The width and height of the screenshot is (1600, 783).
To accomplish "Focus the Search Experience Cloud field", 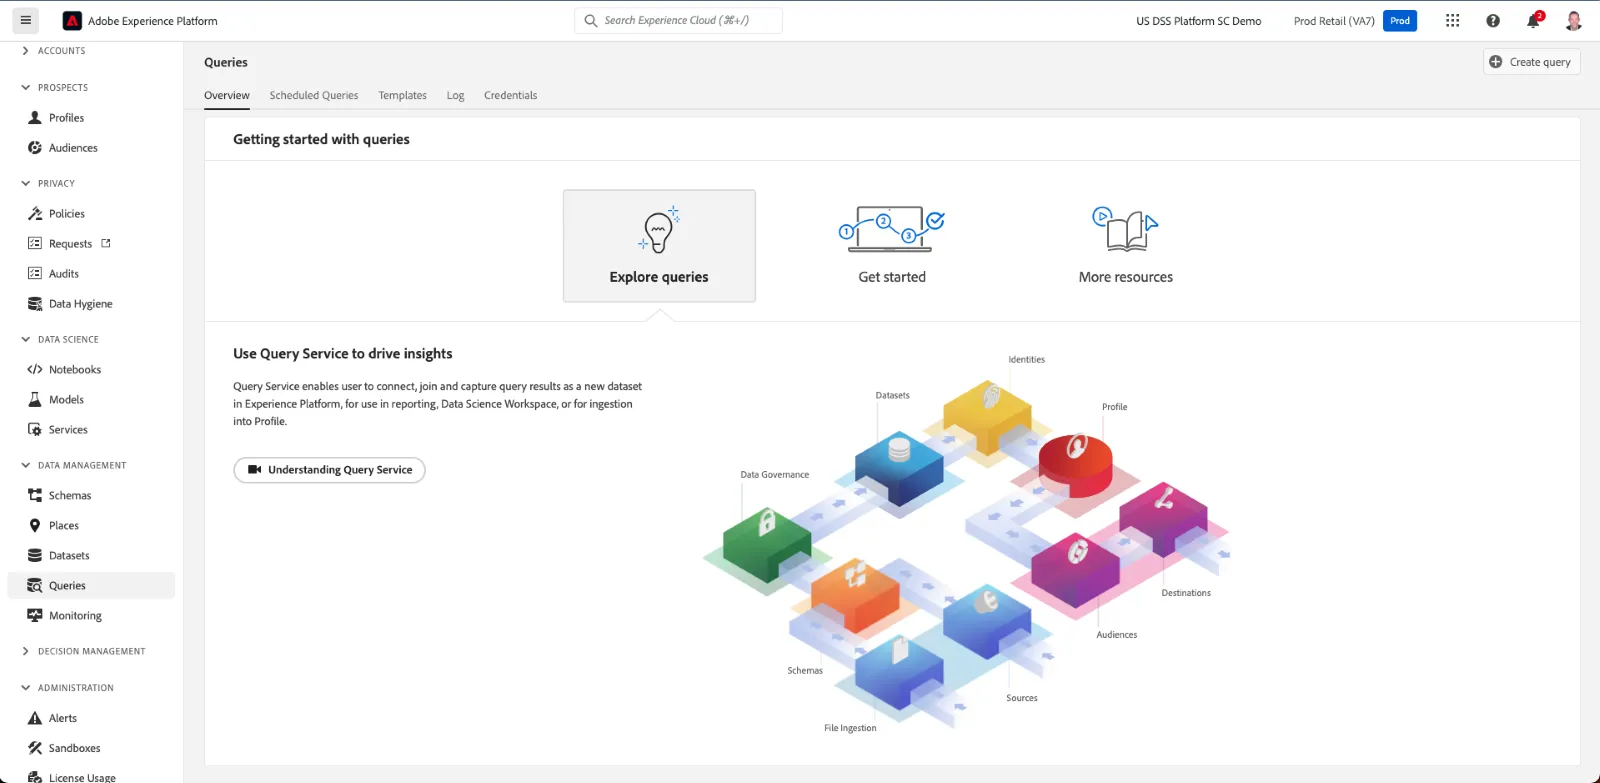I will pos(678,20).
